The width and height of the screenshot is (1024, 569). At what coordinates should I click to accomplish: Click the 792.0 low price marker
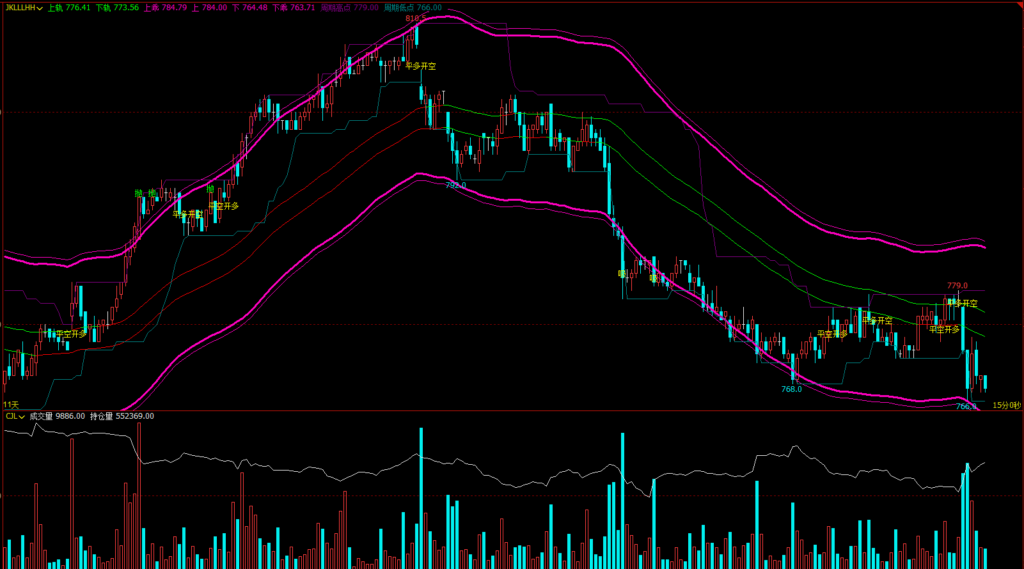click(x=456, y=185)
